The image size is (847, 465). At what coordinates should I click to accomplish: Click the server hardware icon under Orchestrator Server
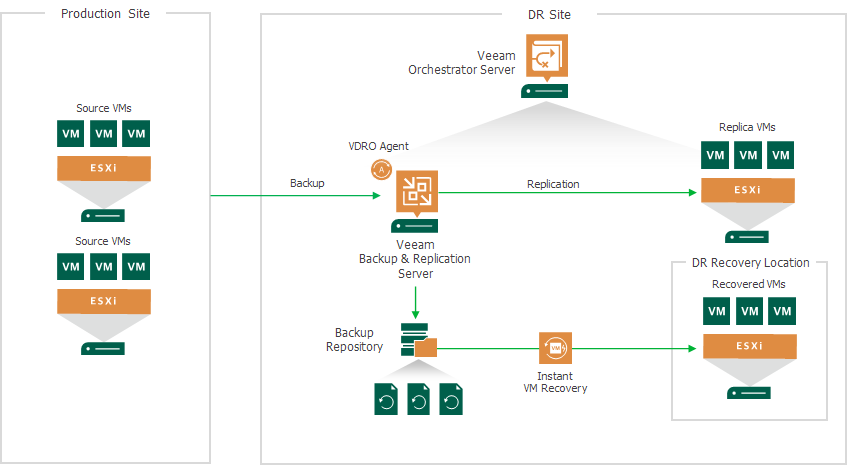coord(544,91)
